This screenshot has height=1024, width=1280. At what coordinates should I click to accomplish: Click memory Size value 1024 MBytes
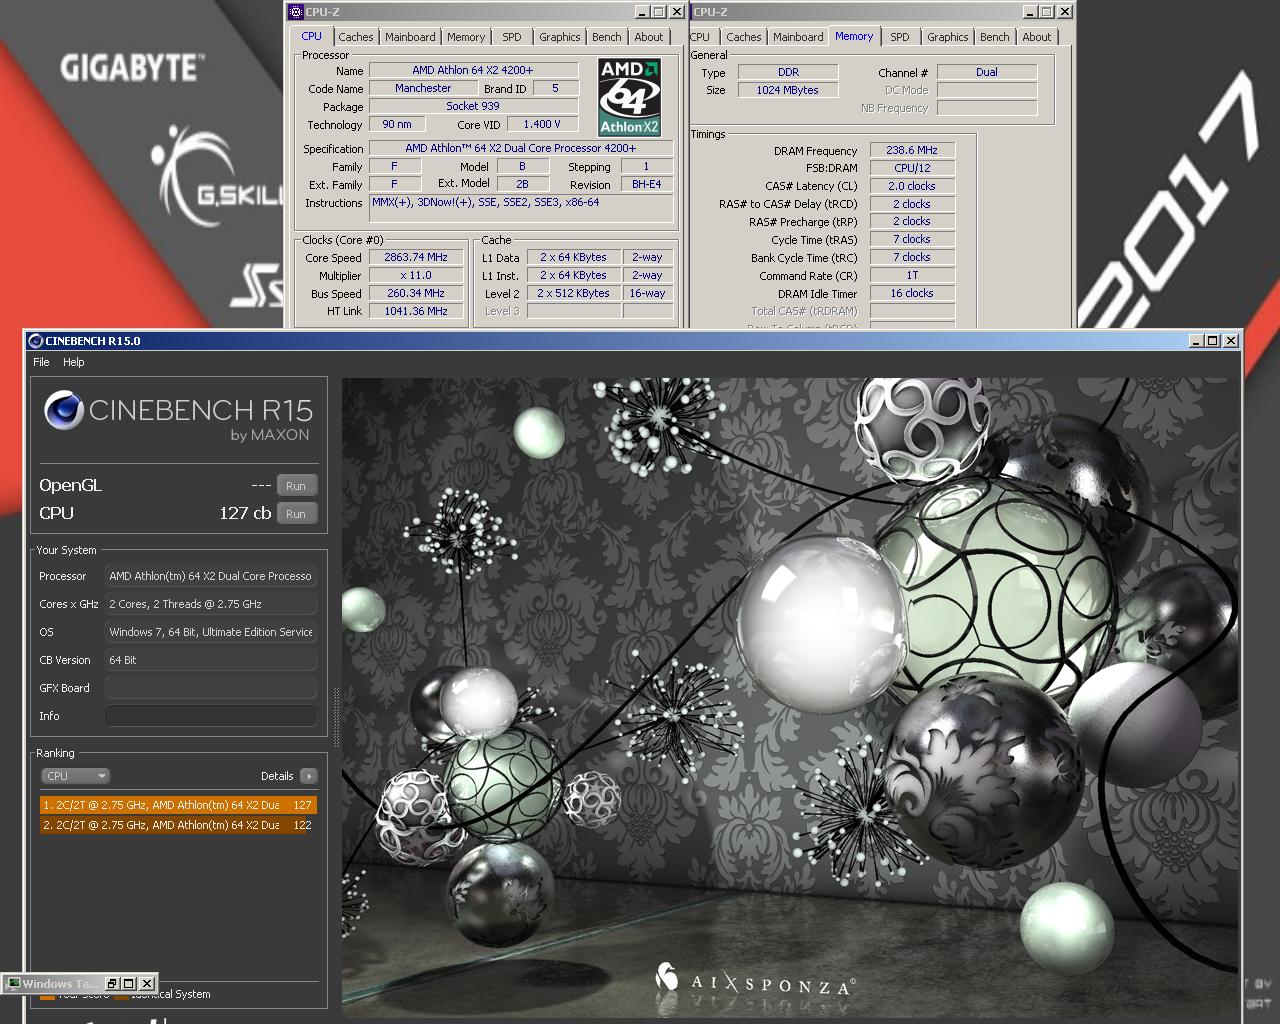(x=788, y=90)
